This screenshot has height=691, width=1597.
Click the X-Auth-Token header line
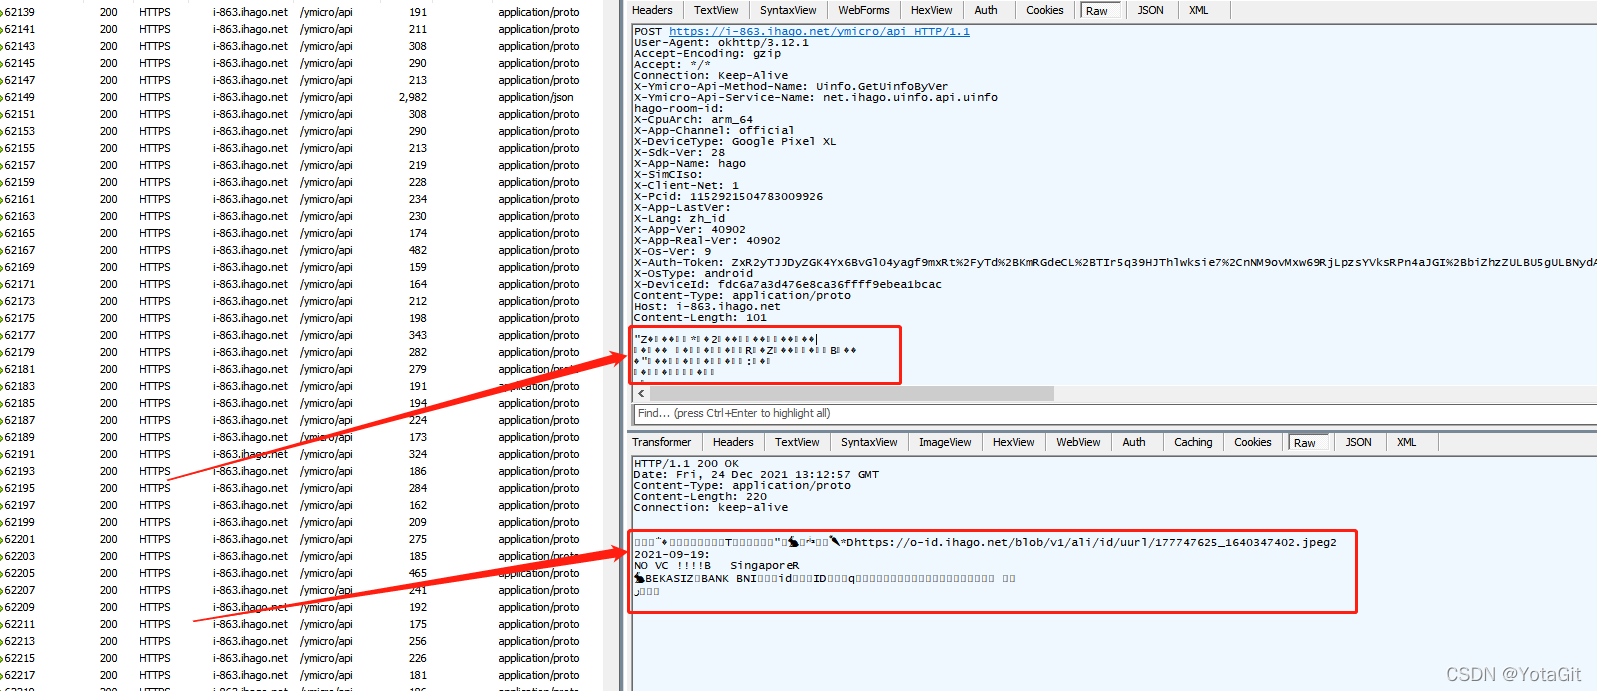pos(1115,262)
